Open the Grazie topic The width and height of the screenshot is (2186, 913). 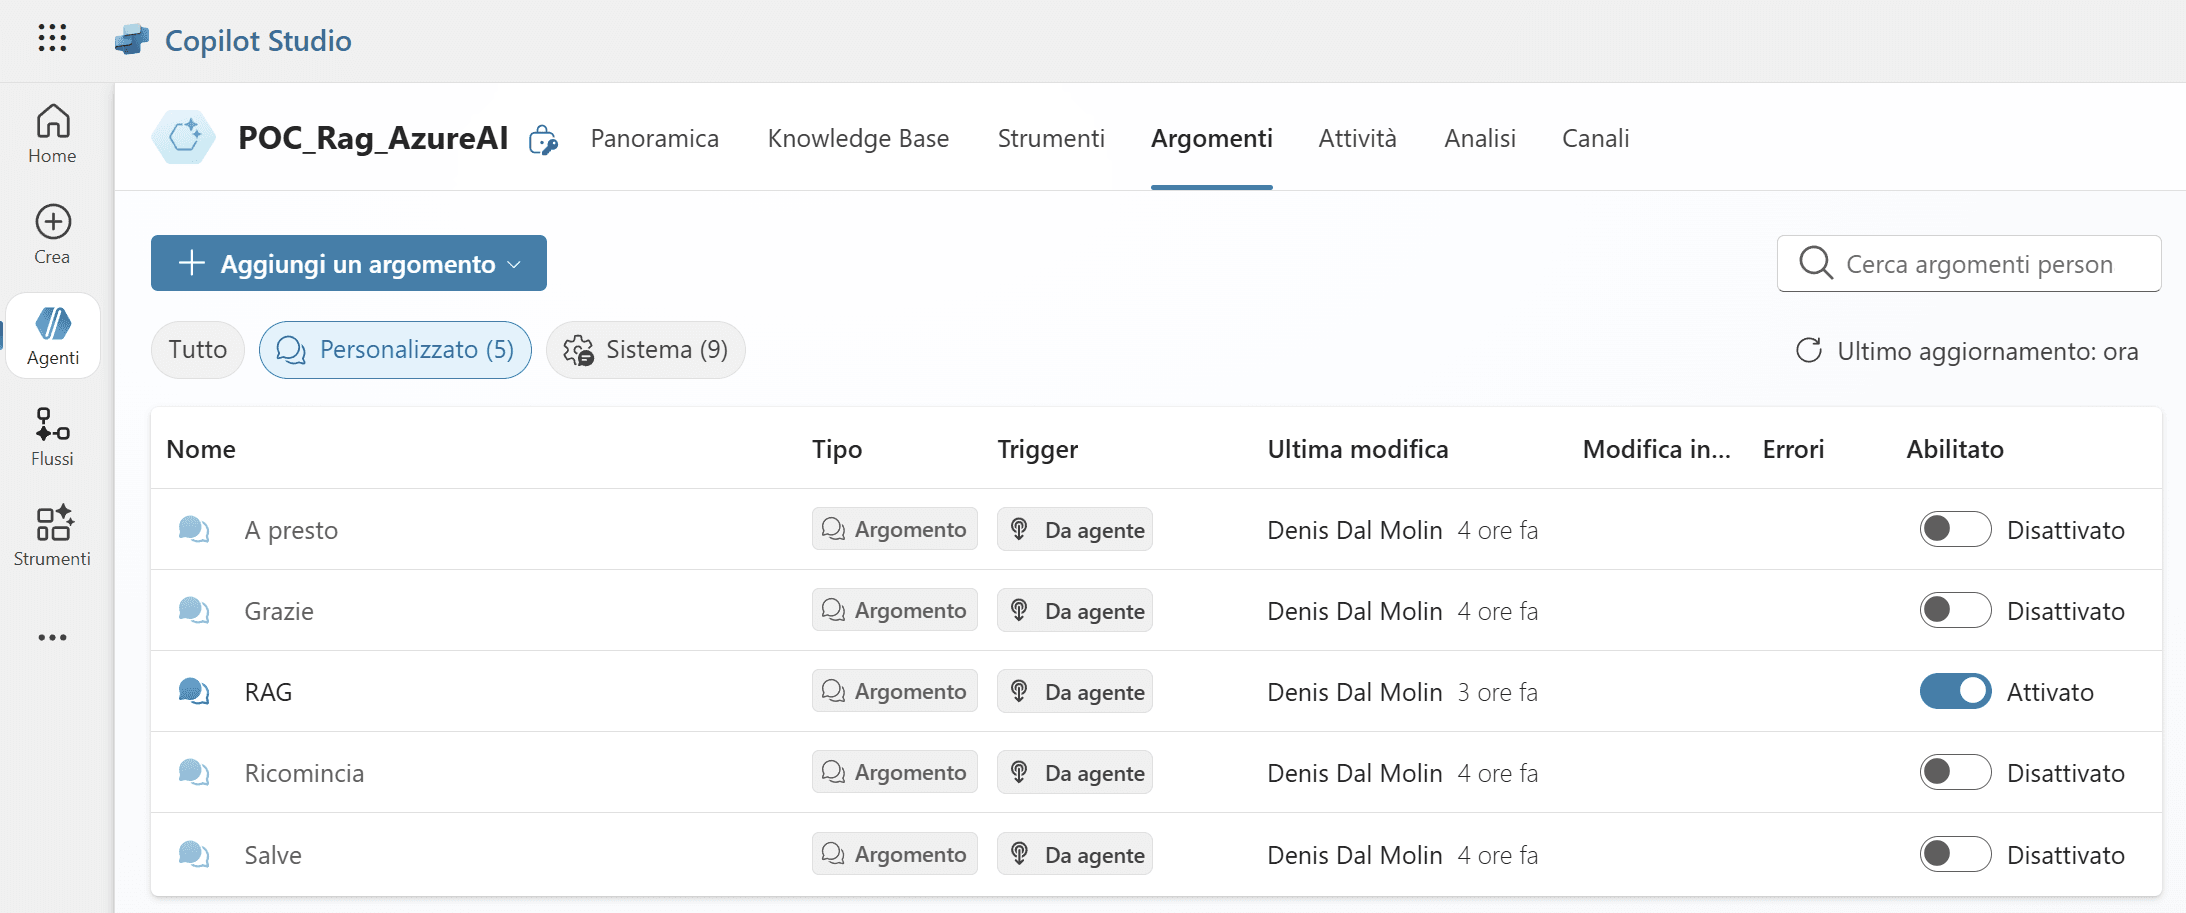(279, 611)
